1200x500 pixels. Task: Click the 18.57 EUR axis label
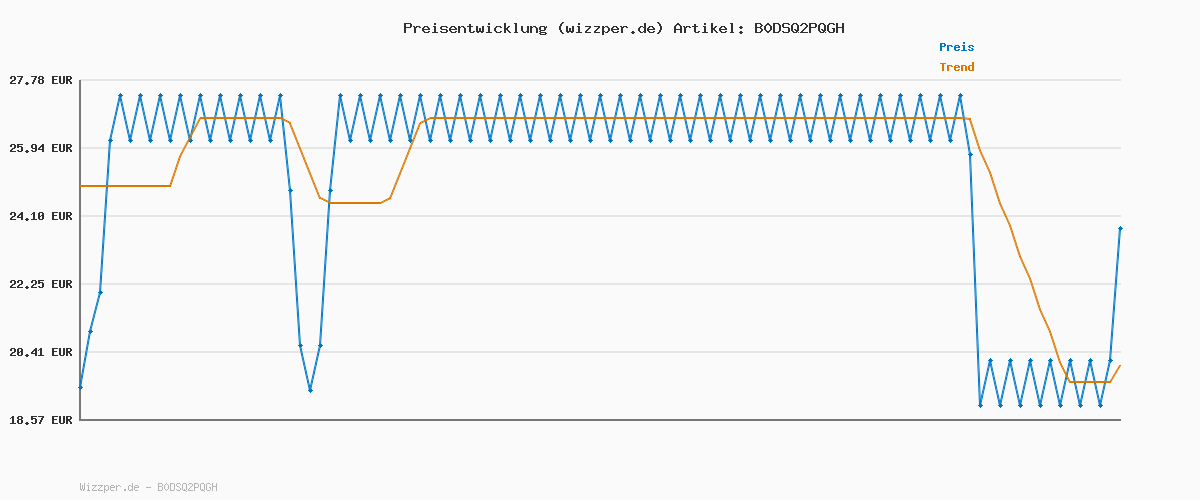click(41, 420)
